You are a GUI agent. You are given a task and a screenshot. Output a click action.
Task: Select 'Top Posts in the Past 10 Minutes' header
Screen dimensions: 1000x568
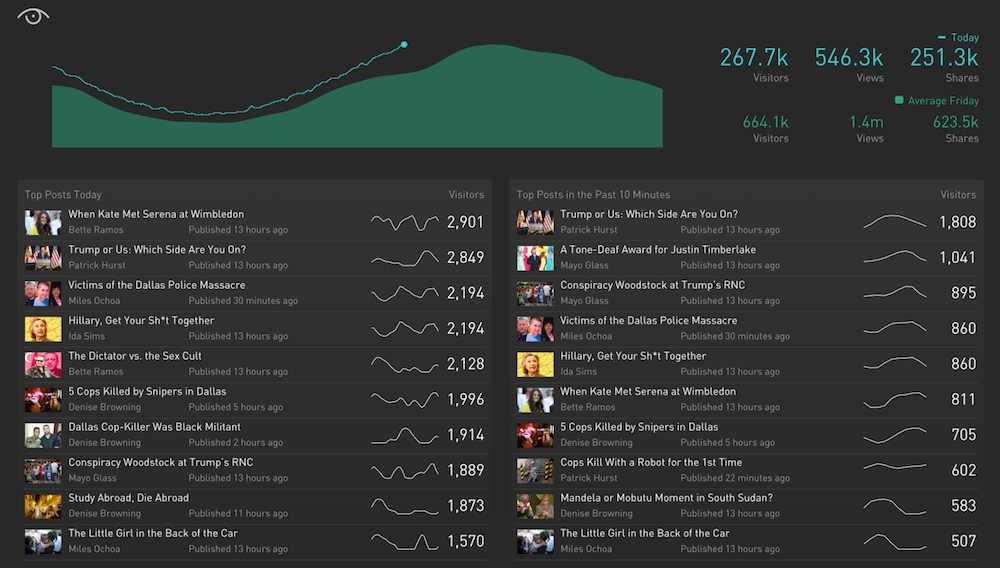click(593, 195)
